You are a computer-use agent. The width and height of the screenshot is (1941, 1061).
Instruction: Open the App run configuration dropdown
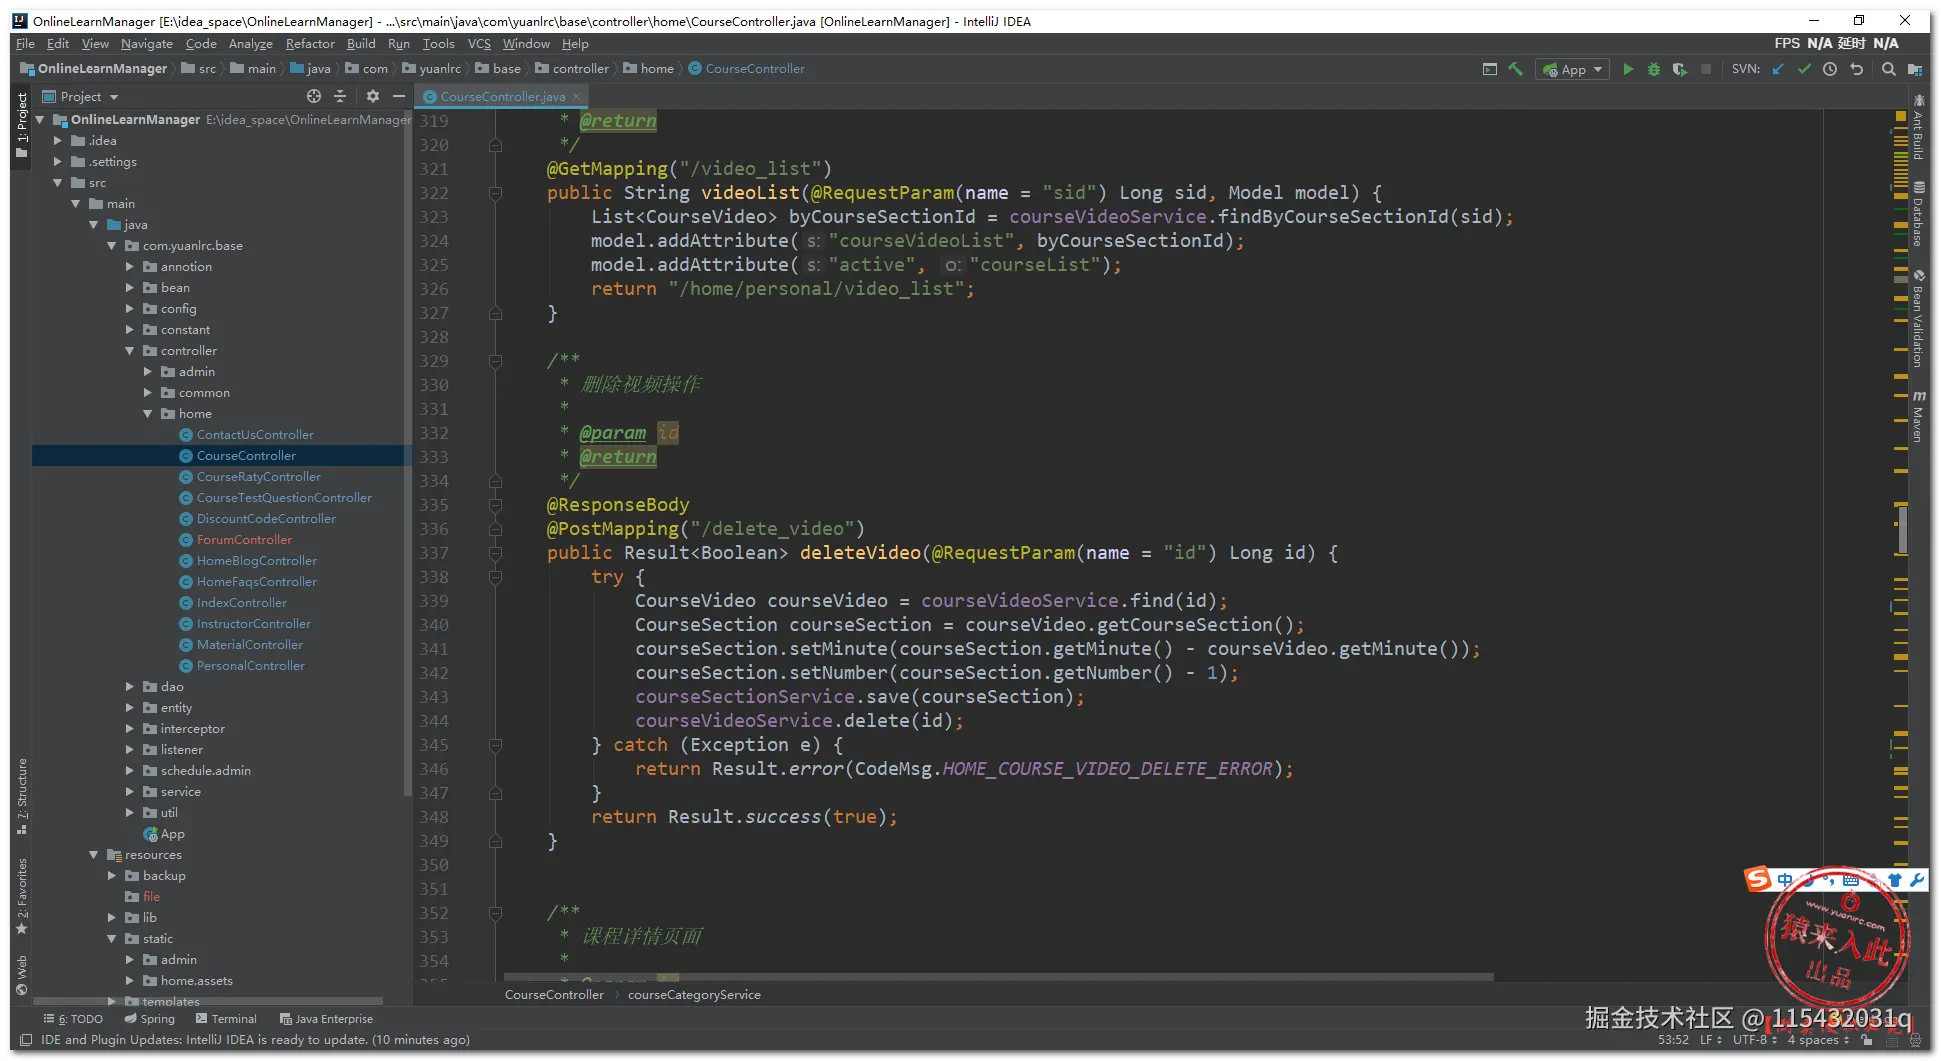1573,69
